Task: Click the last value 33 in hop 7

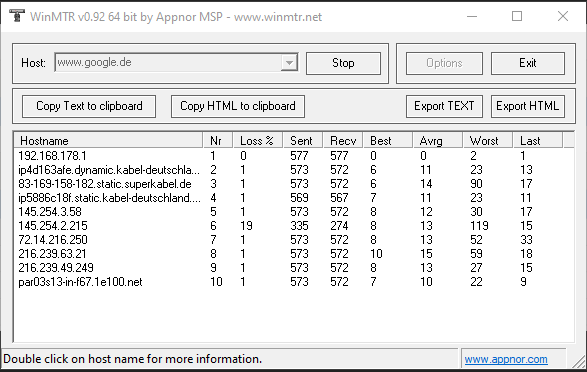Action: [526, 240]
